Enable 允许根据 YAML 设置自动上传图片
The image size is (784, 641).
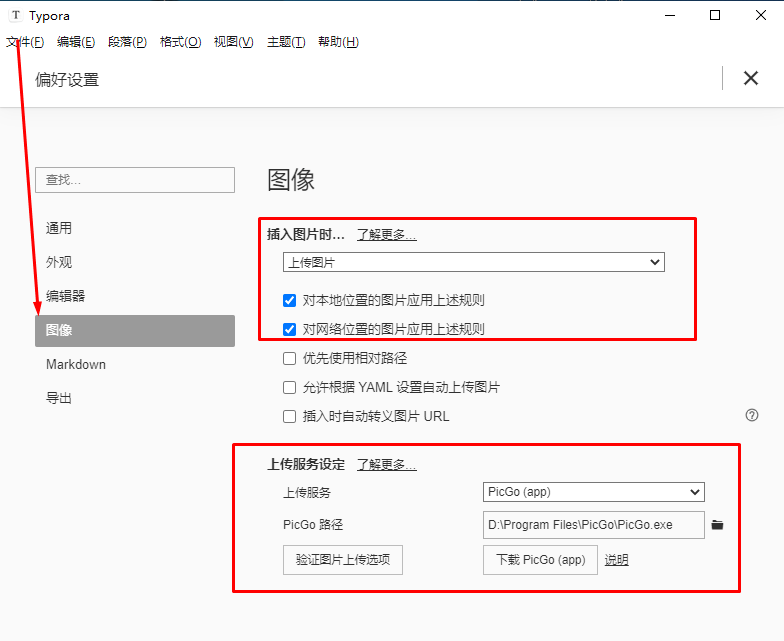pos(290,388)
